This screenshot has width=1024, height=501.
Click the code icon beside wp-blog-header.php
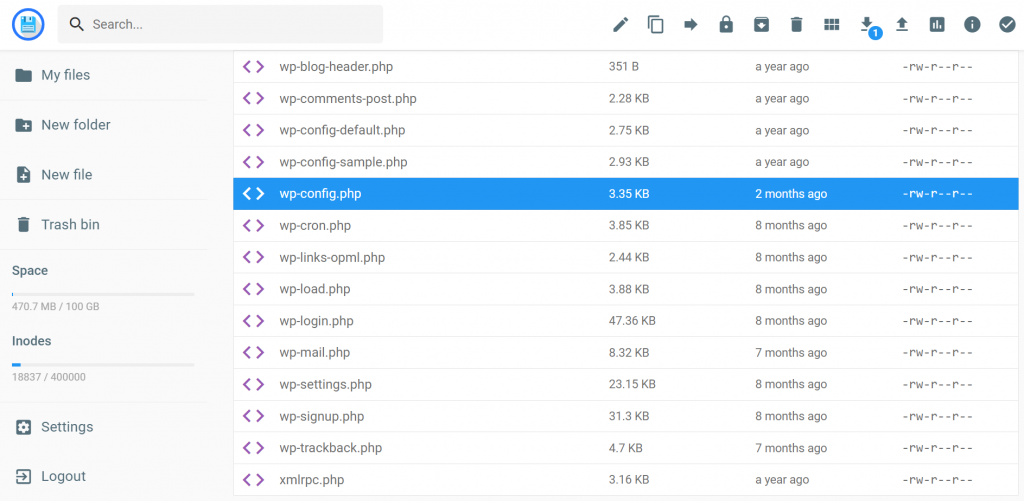tap(253, 67)
